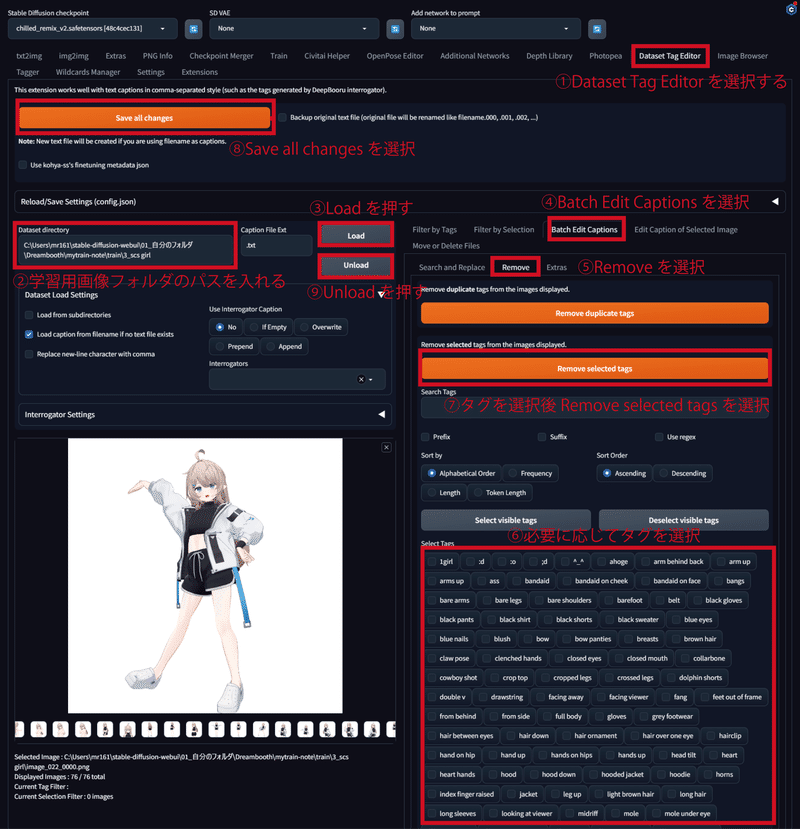
Task: Open Move or Delete Files tab
Action: coord(446,246)
